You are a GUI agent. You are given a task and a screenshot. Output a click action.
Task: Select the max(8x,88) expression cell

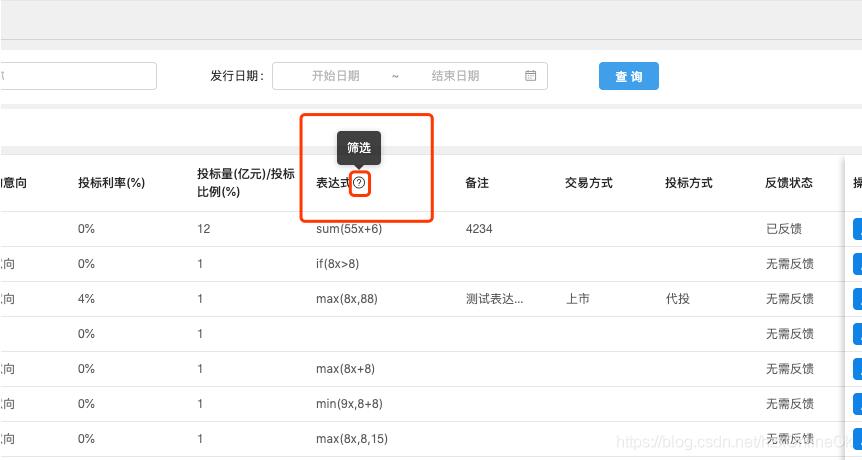pos(346,299)
